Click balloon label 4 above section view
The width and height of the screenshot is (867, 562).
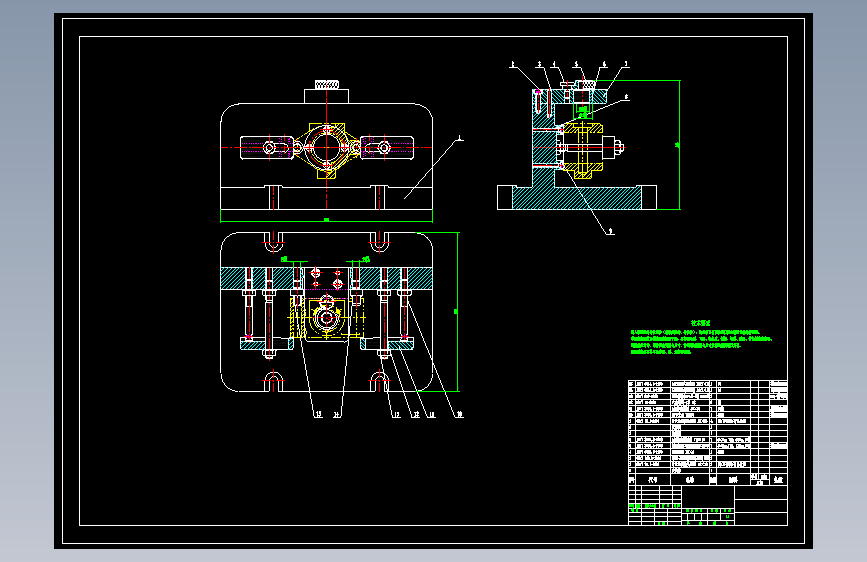(554, 65)
